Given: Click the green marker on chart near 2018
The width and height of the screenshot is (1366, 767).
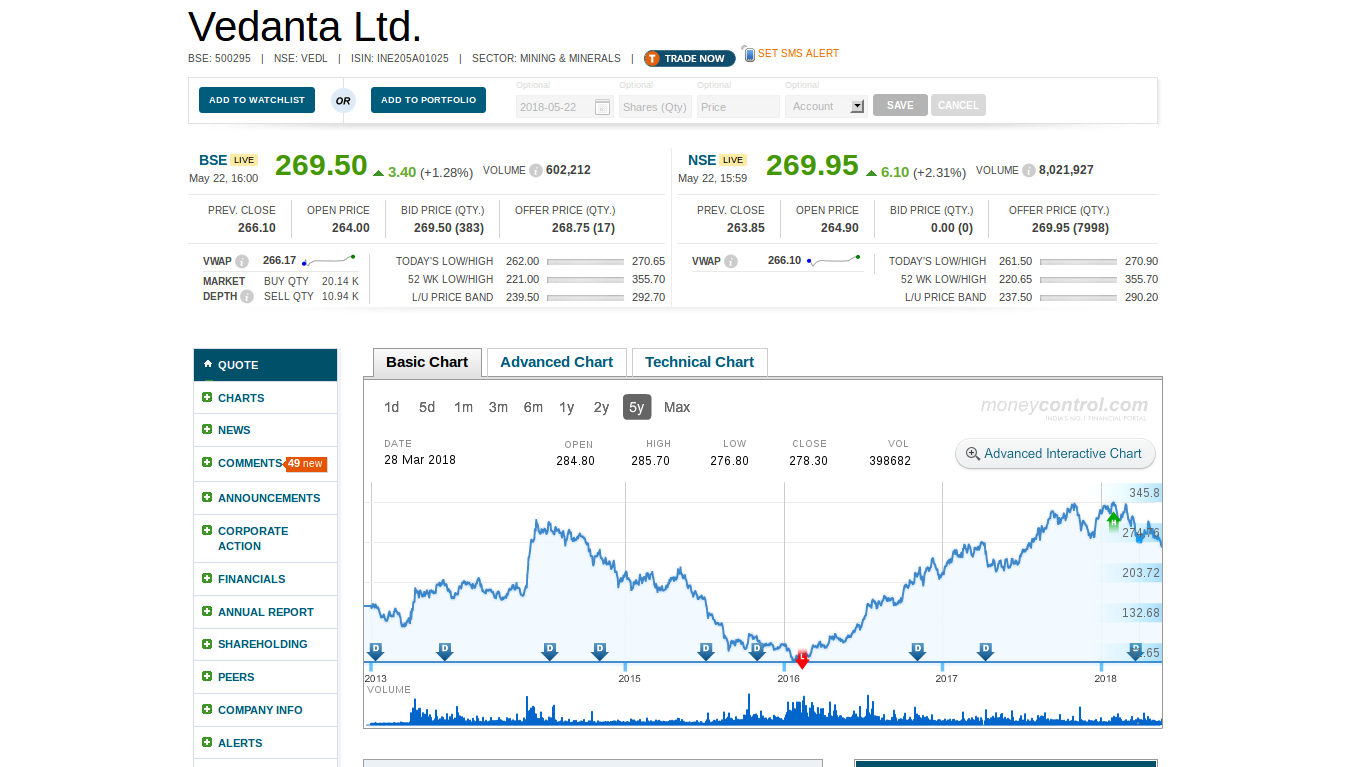Looking at the screenshot, I should click(1114, 520).
